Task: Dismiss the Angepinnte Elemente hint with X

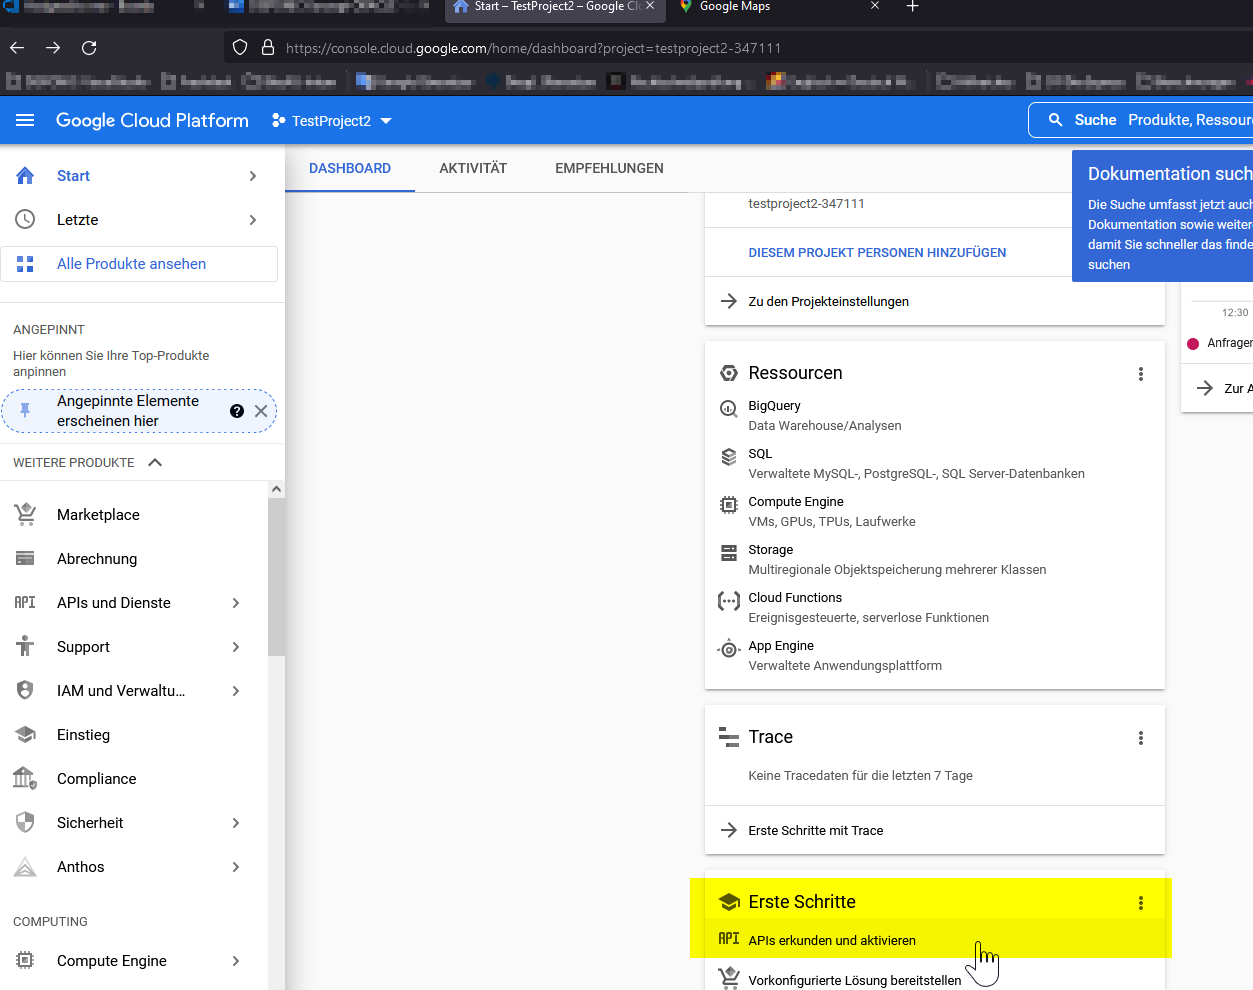Action: (x=261, y=411)
